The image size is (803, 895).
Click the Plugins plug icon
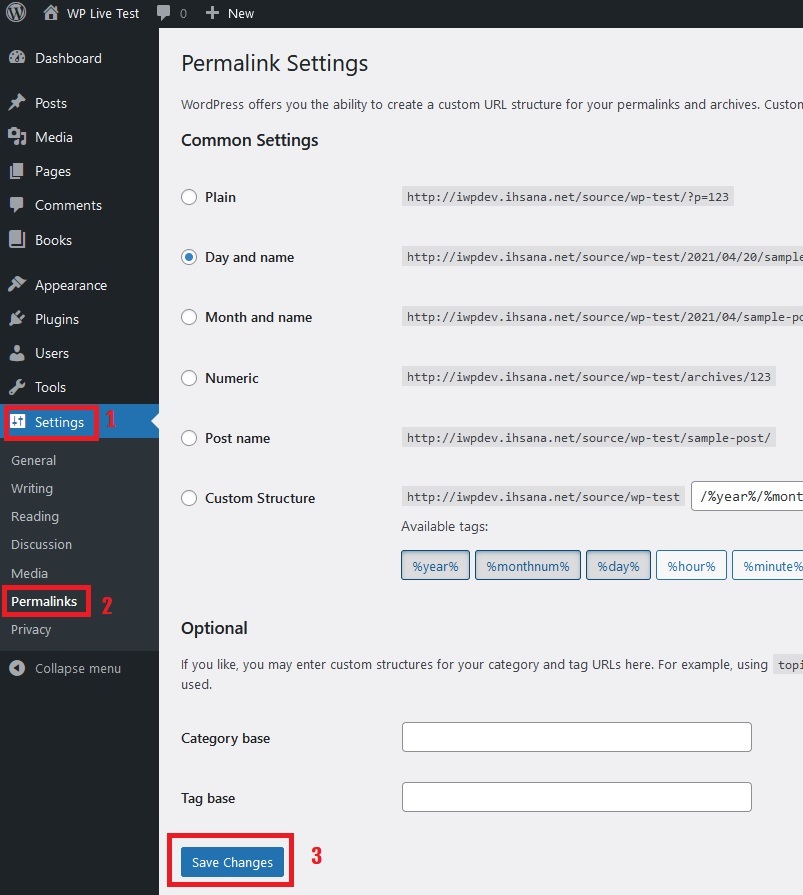(x=17, y=319)
